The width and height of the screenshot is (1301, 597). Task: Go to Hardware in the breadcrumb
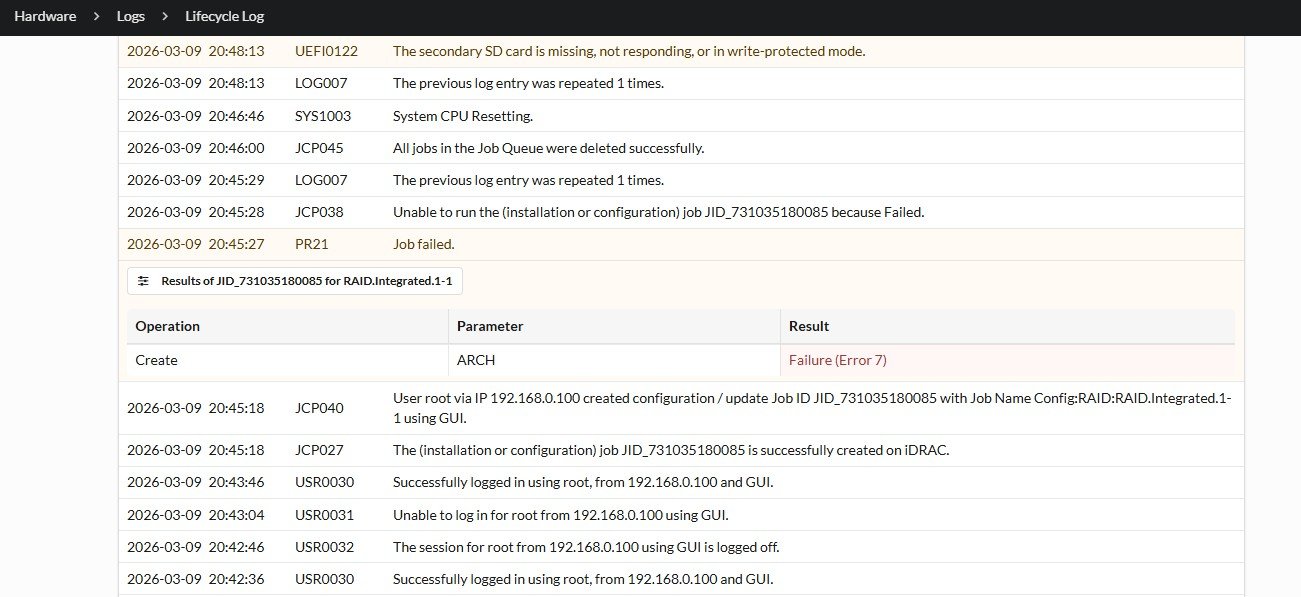coord(45,16)
